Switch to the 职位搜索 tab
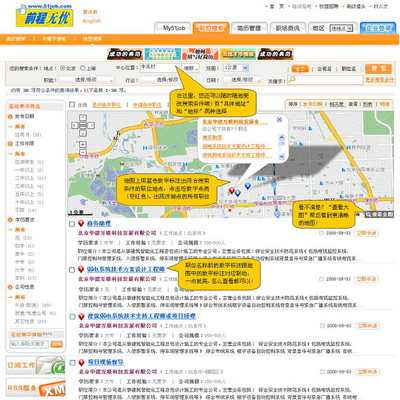This screenshot has height=400, width=400. pyautogui.click(x=211, y=28)
